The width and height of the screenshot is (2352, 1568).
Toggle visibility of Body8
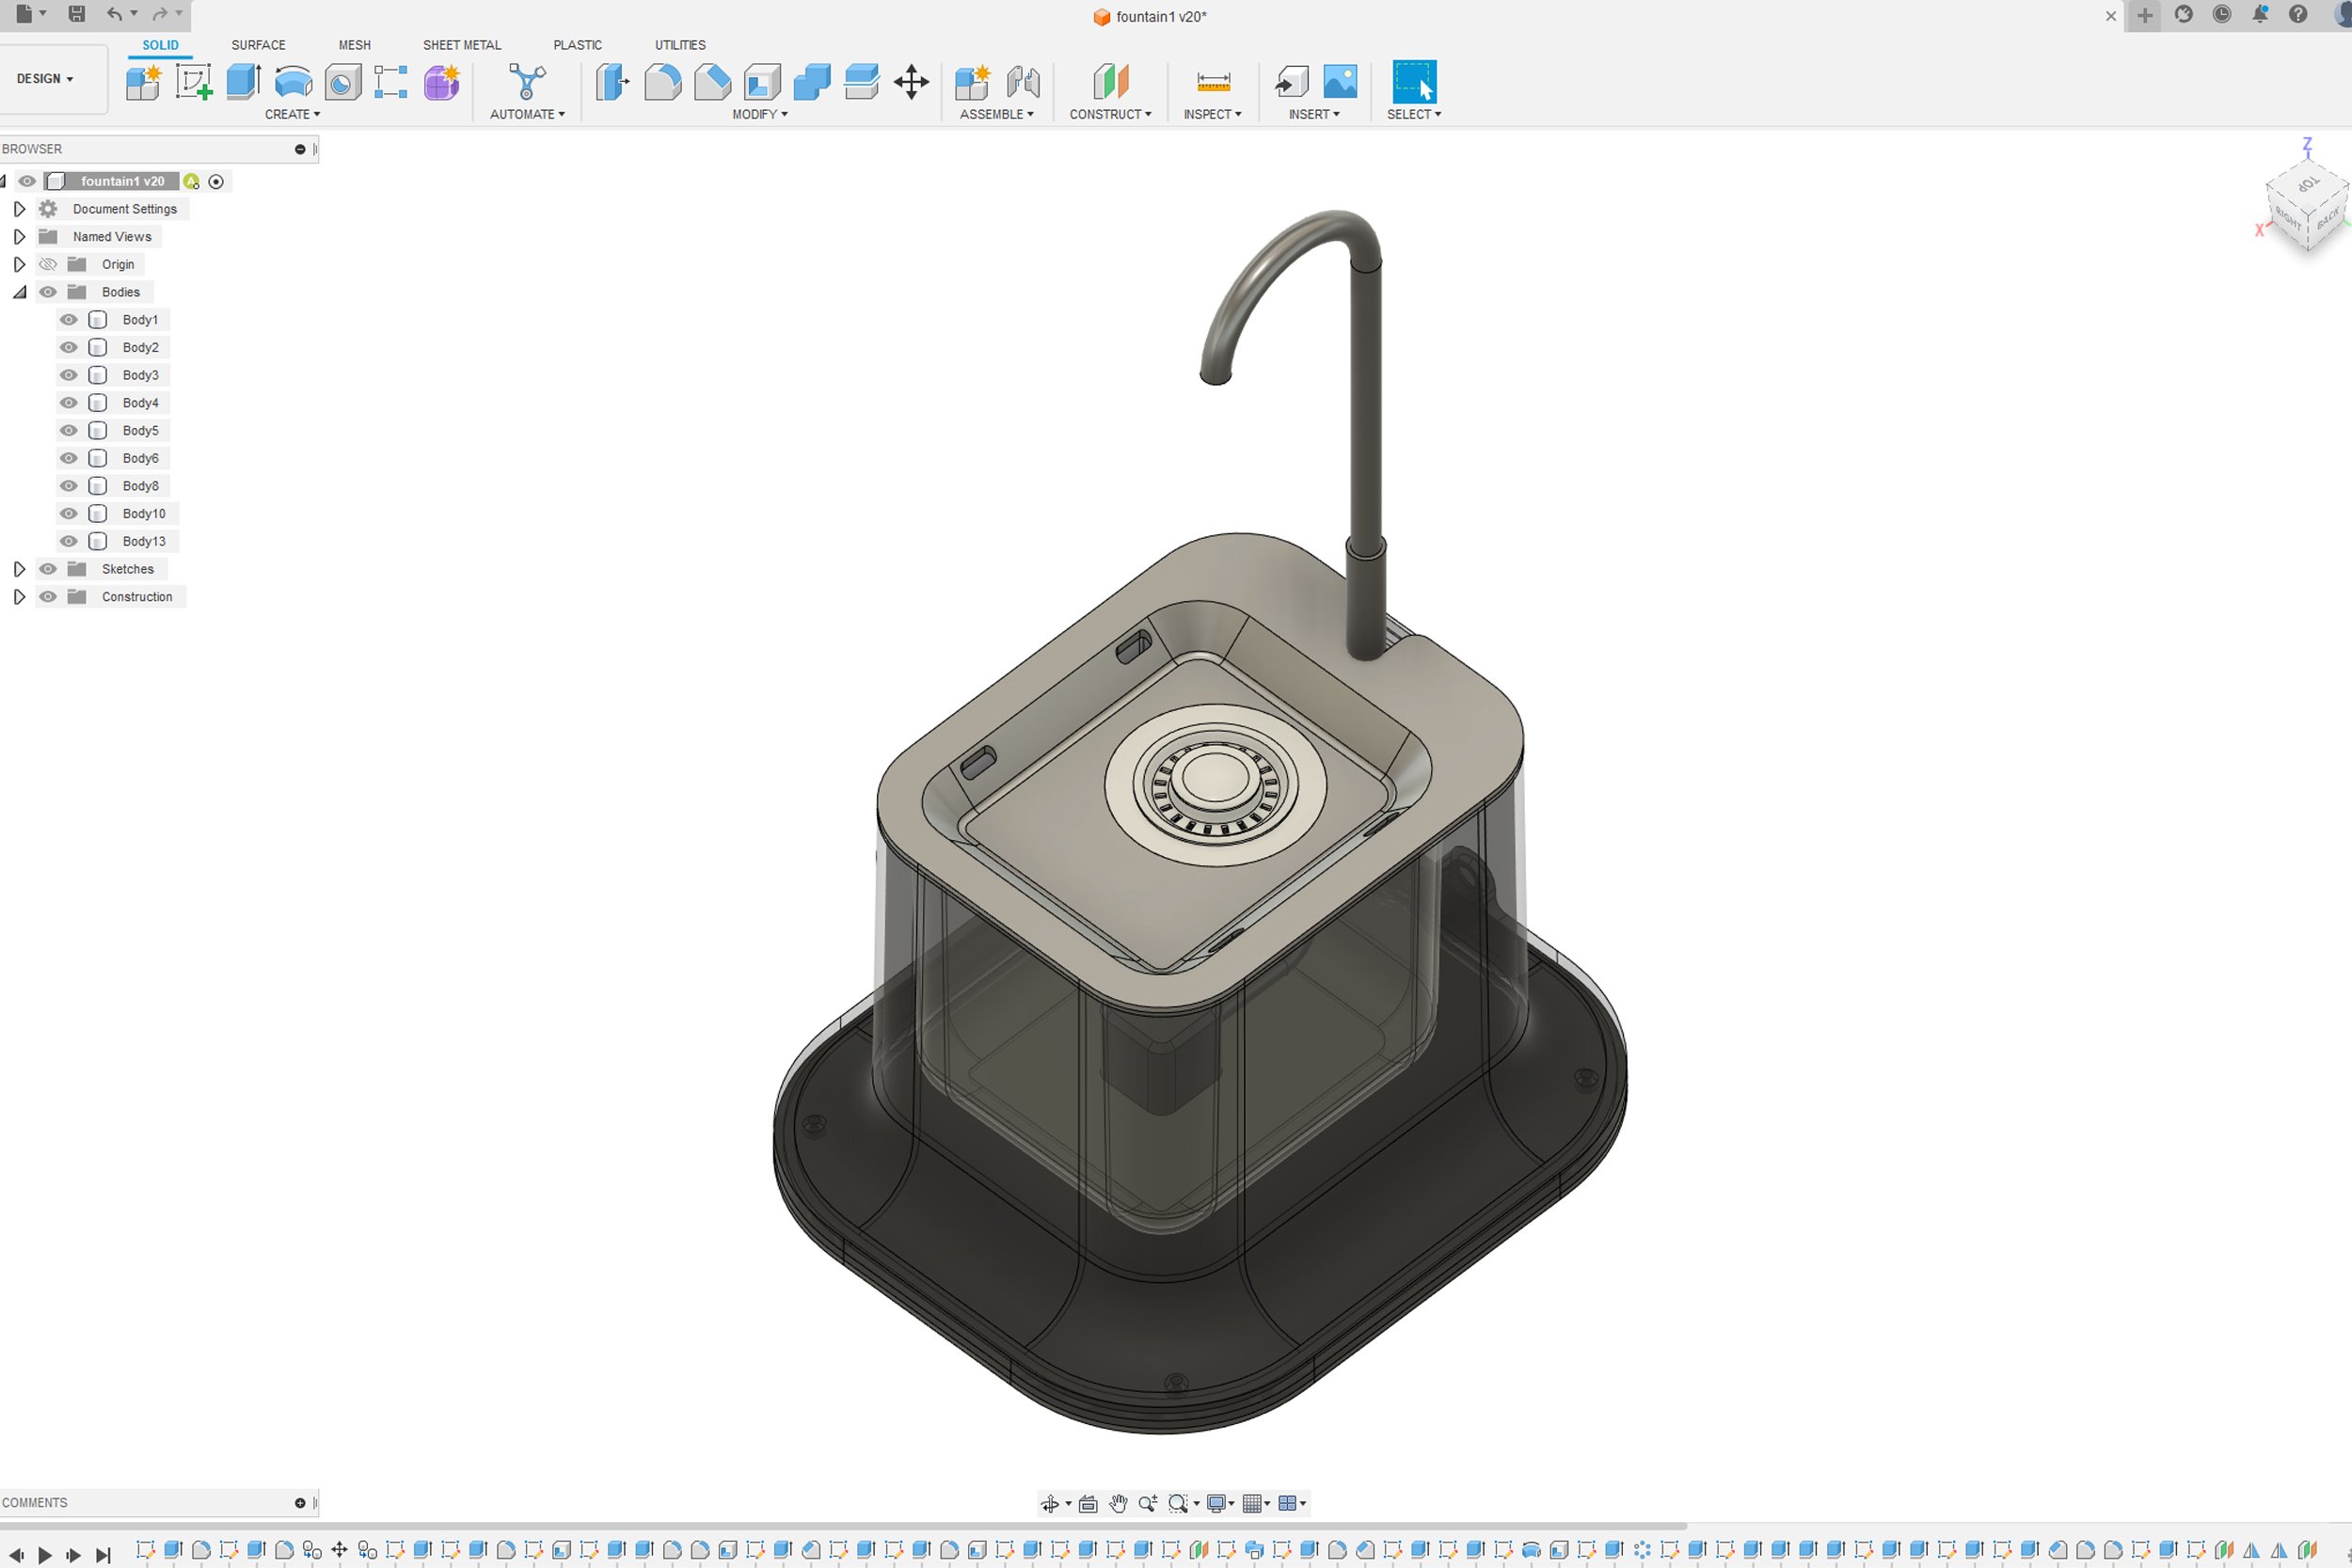coord(68,486)
